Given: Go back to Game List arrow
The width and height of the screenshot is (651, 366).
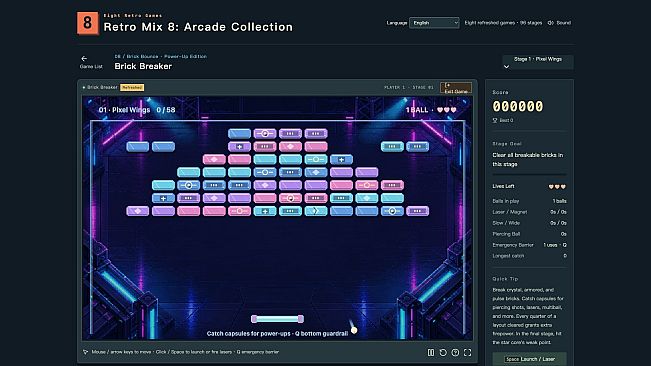Looking at the screenshot, I should click(x=84, y=59).
